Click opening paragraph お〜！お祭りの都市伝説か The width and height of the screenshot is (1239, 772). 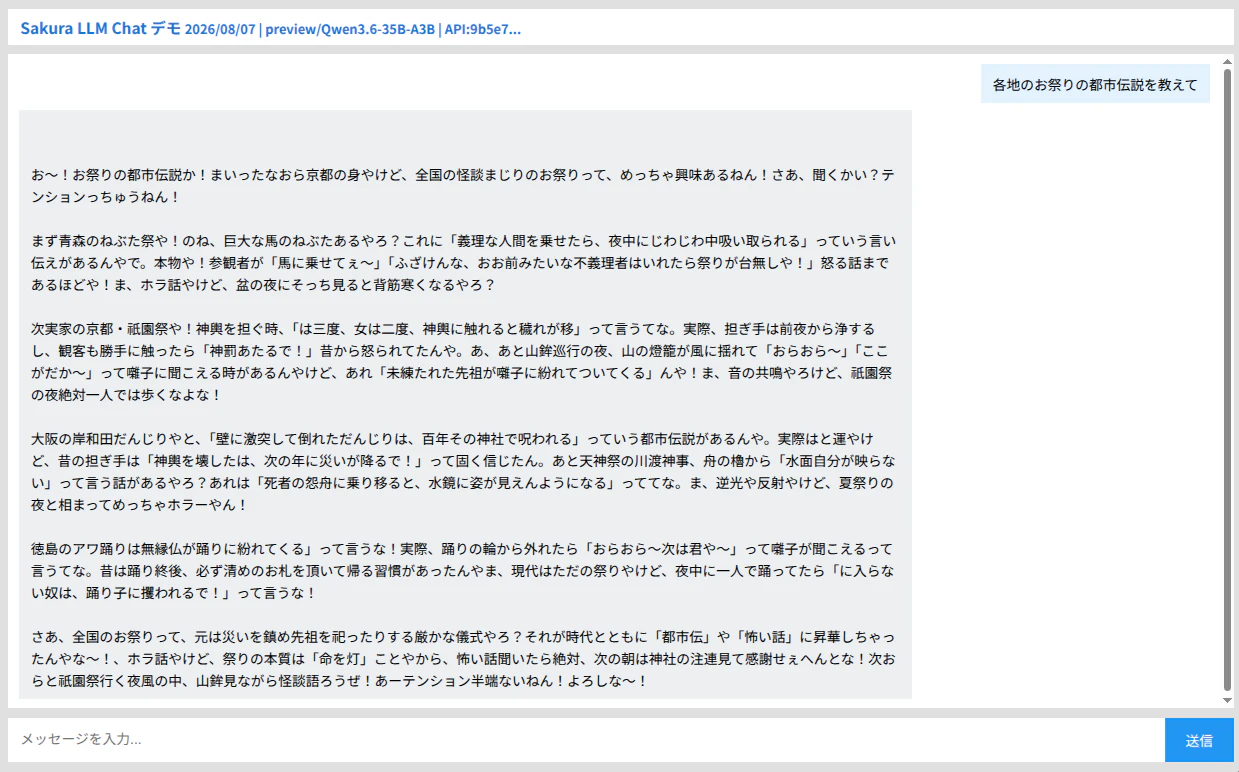tap(463, 185)
